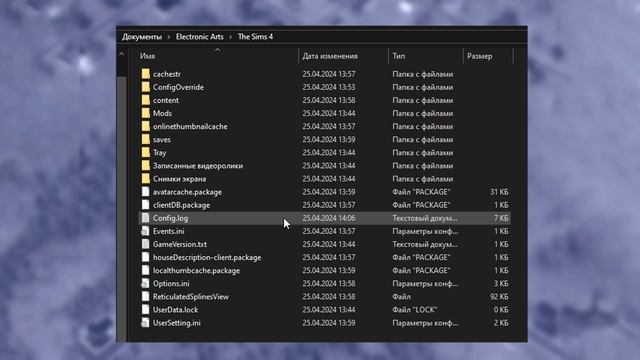Screen dimensions: 640x360
Task: Click the Events.ini file icon
Action: click(145, 231)
